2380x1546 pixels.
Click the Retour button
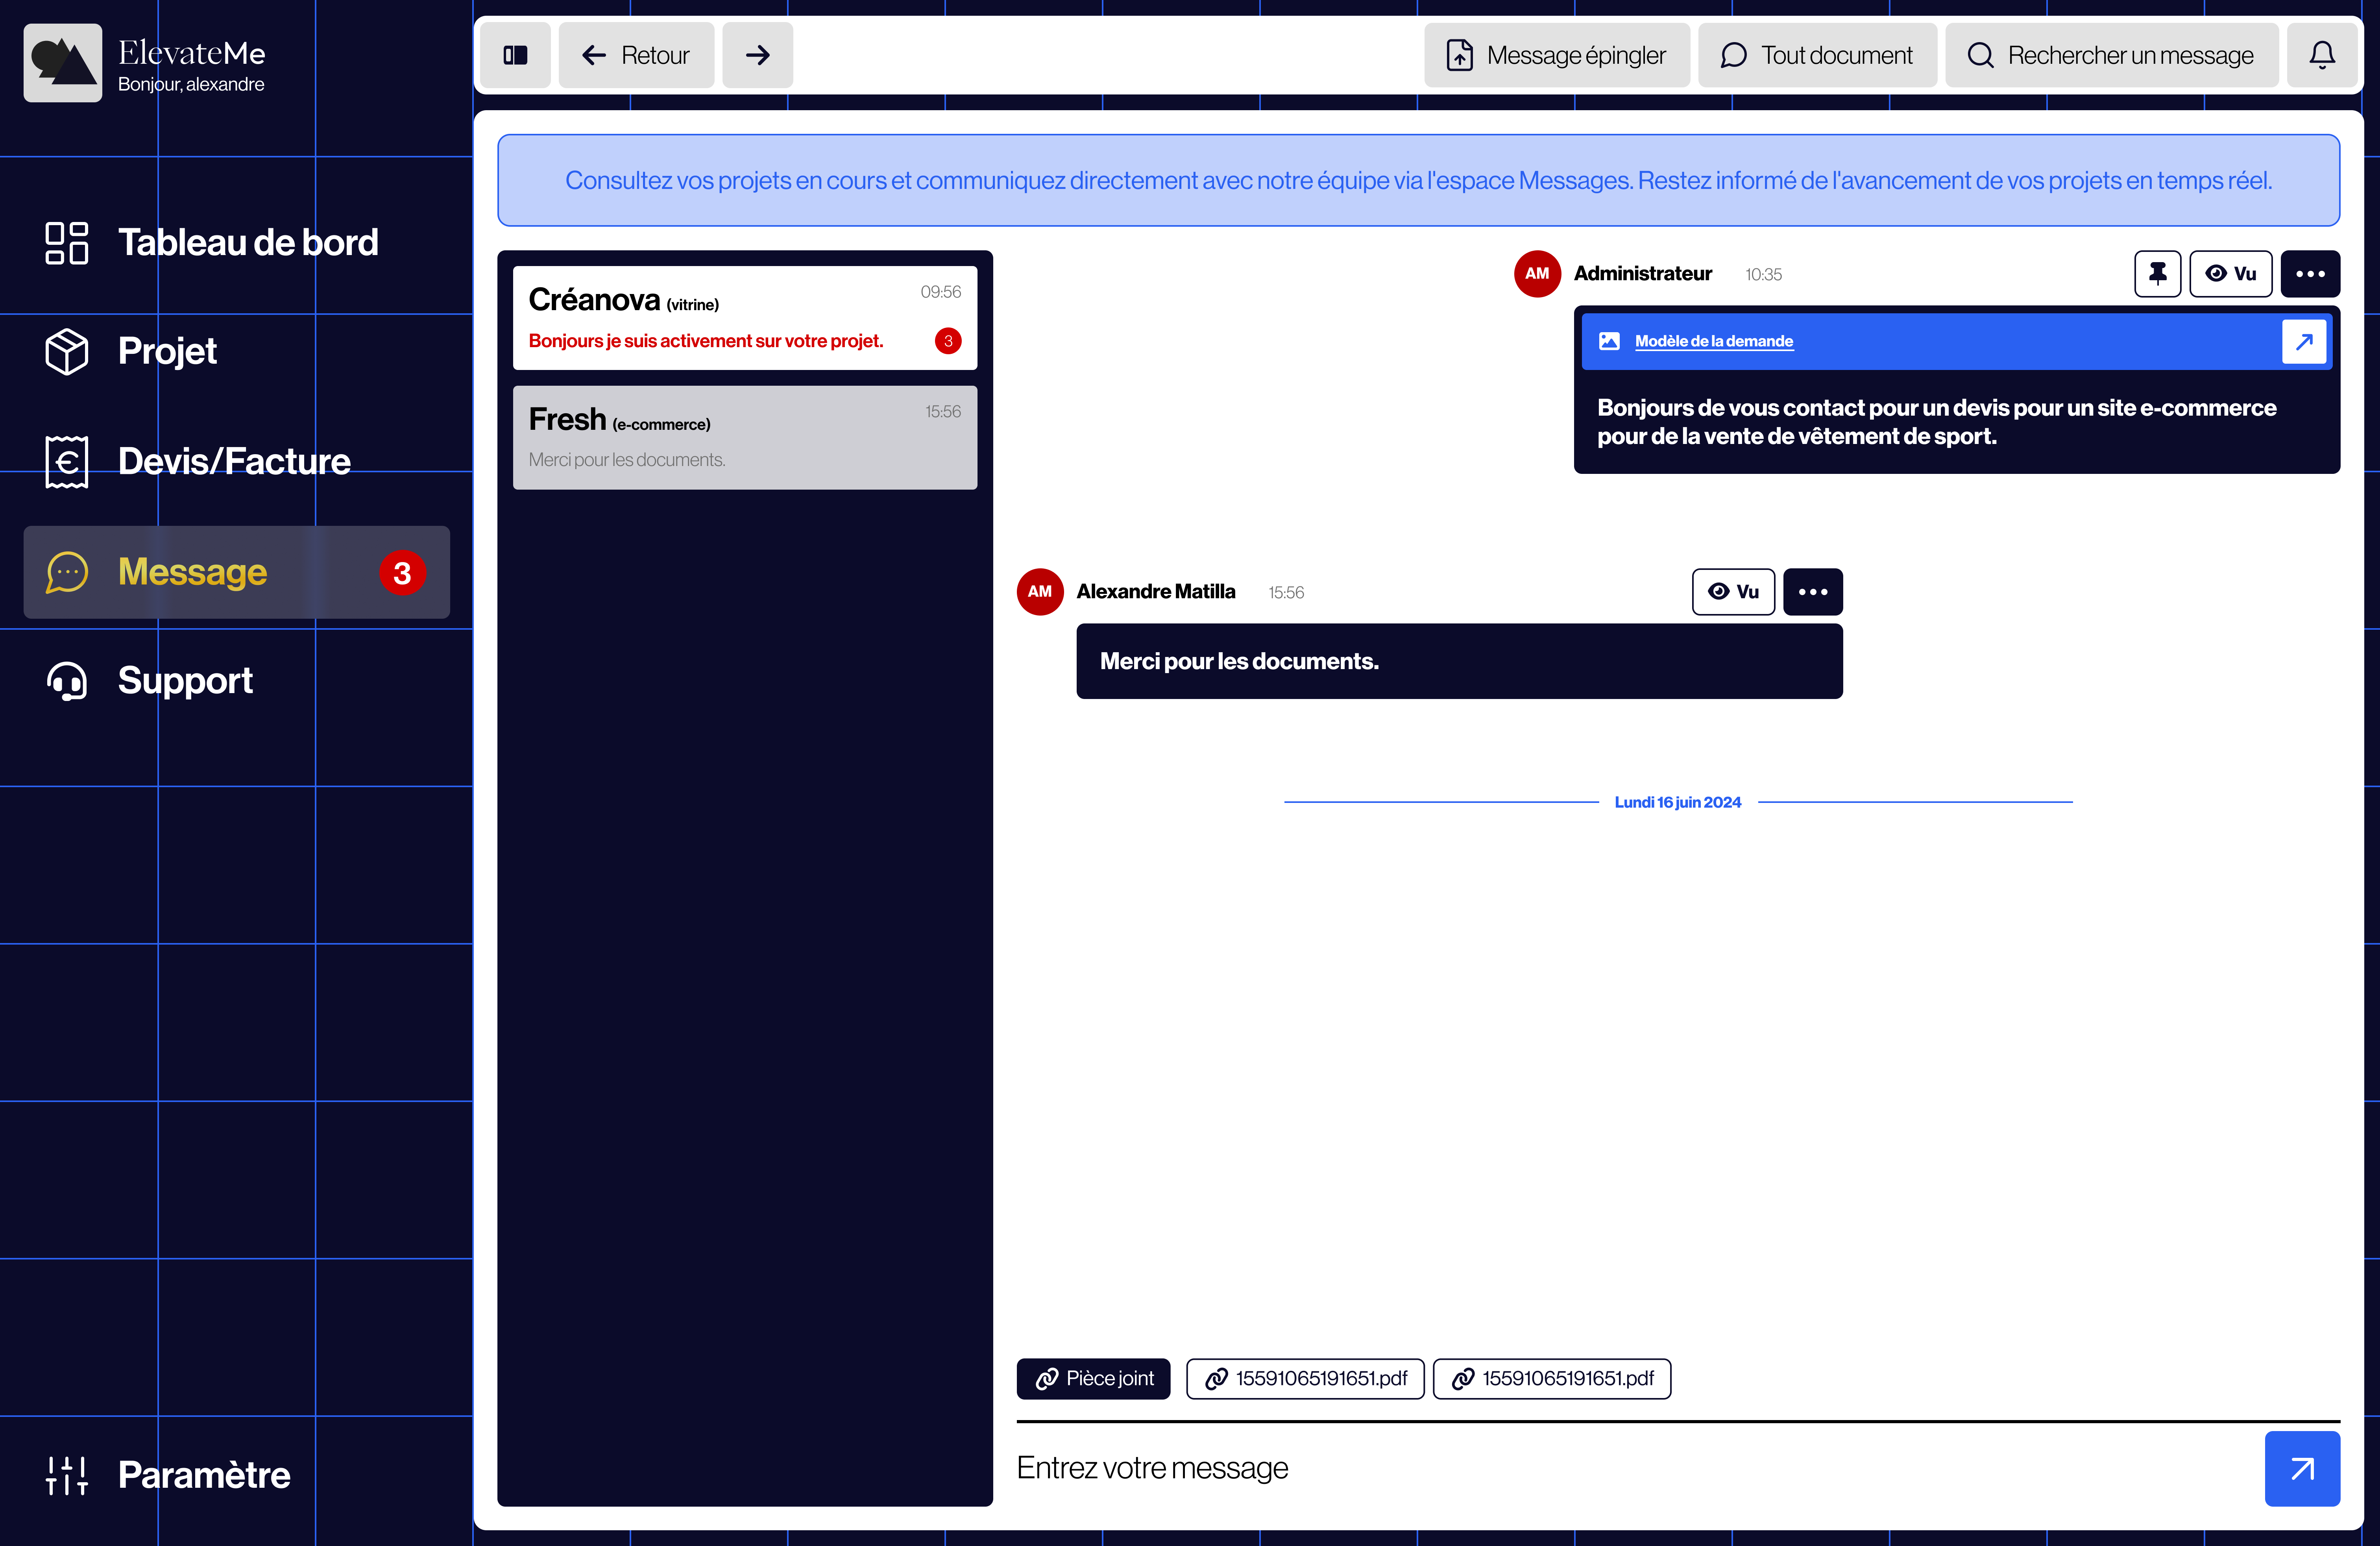pyautogui.click(x=636, y=55)
